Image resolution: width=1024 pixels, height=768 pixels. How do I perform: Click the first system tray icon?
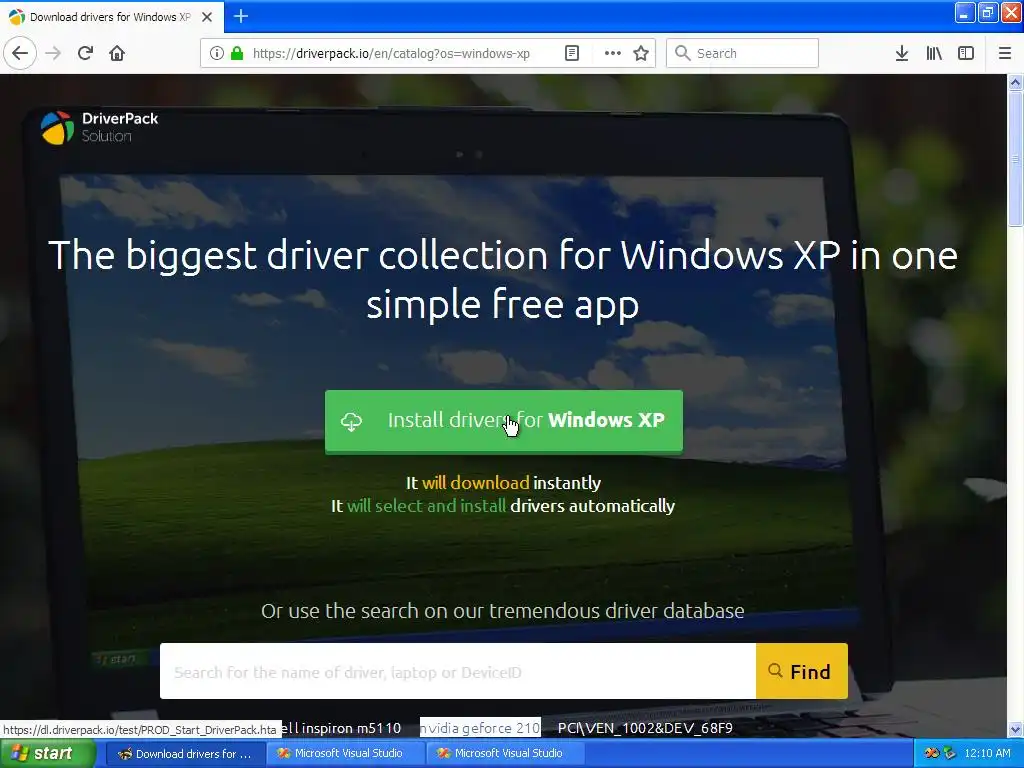[x=932, y=753]
